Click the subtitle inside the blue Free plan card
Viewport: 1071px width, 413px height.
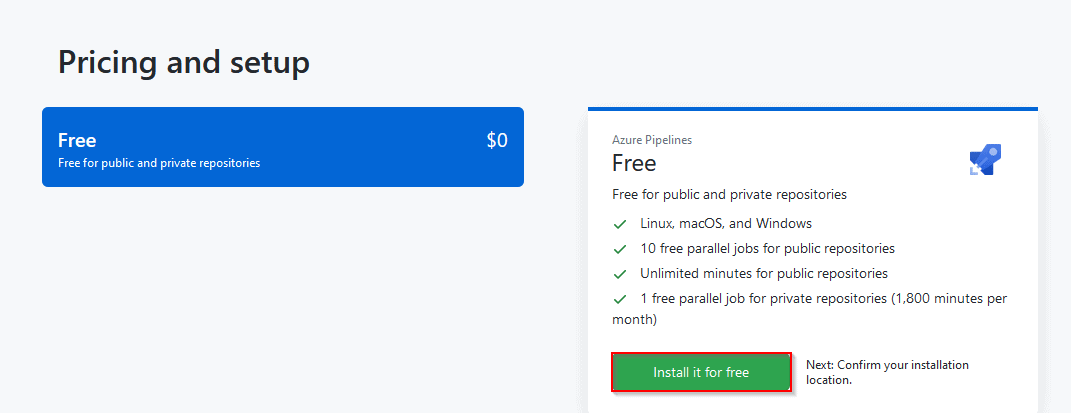(x=159, y=163)
